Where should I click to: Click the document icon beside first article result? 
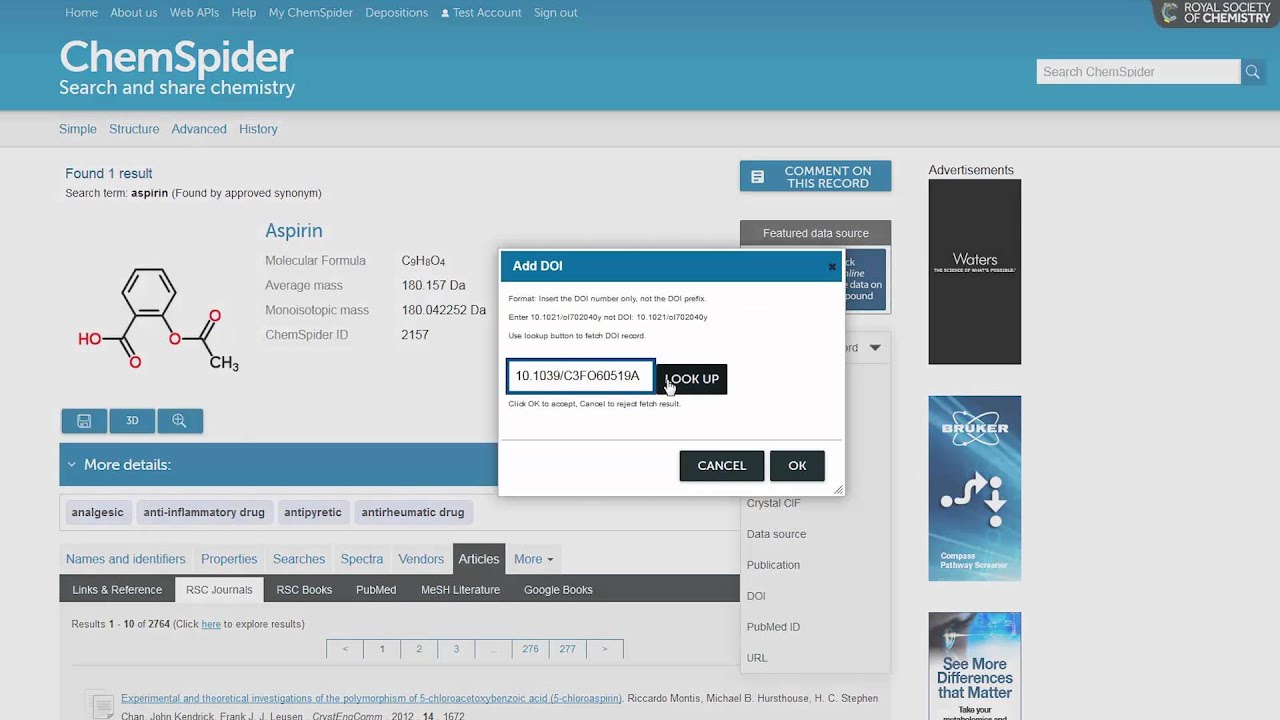click(x=100, y=705)
